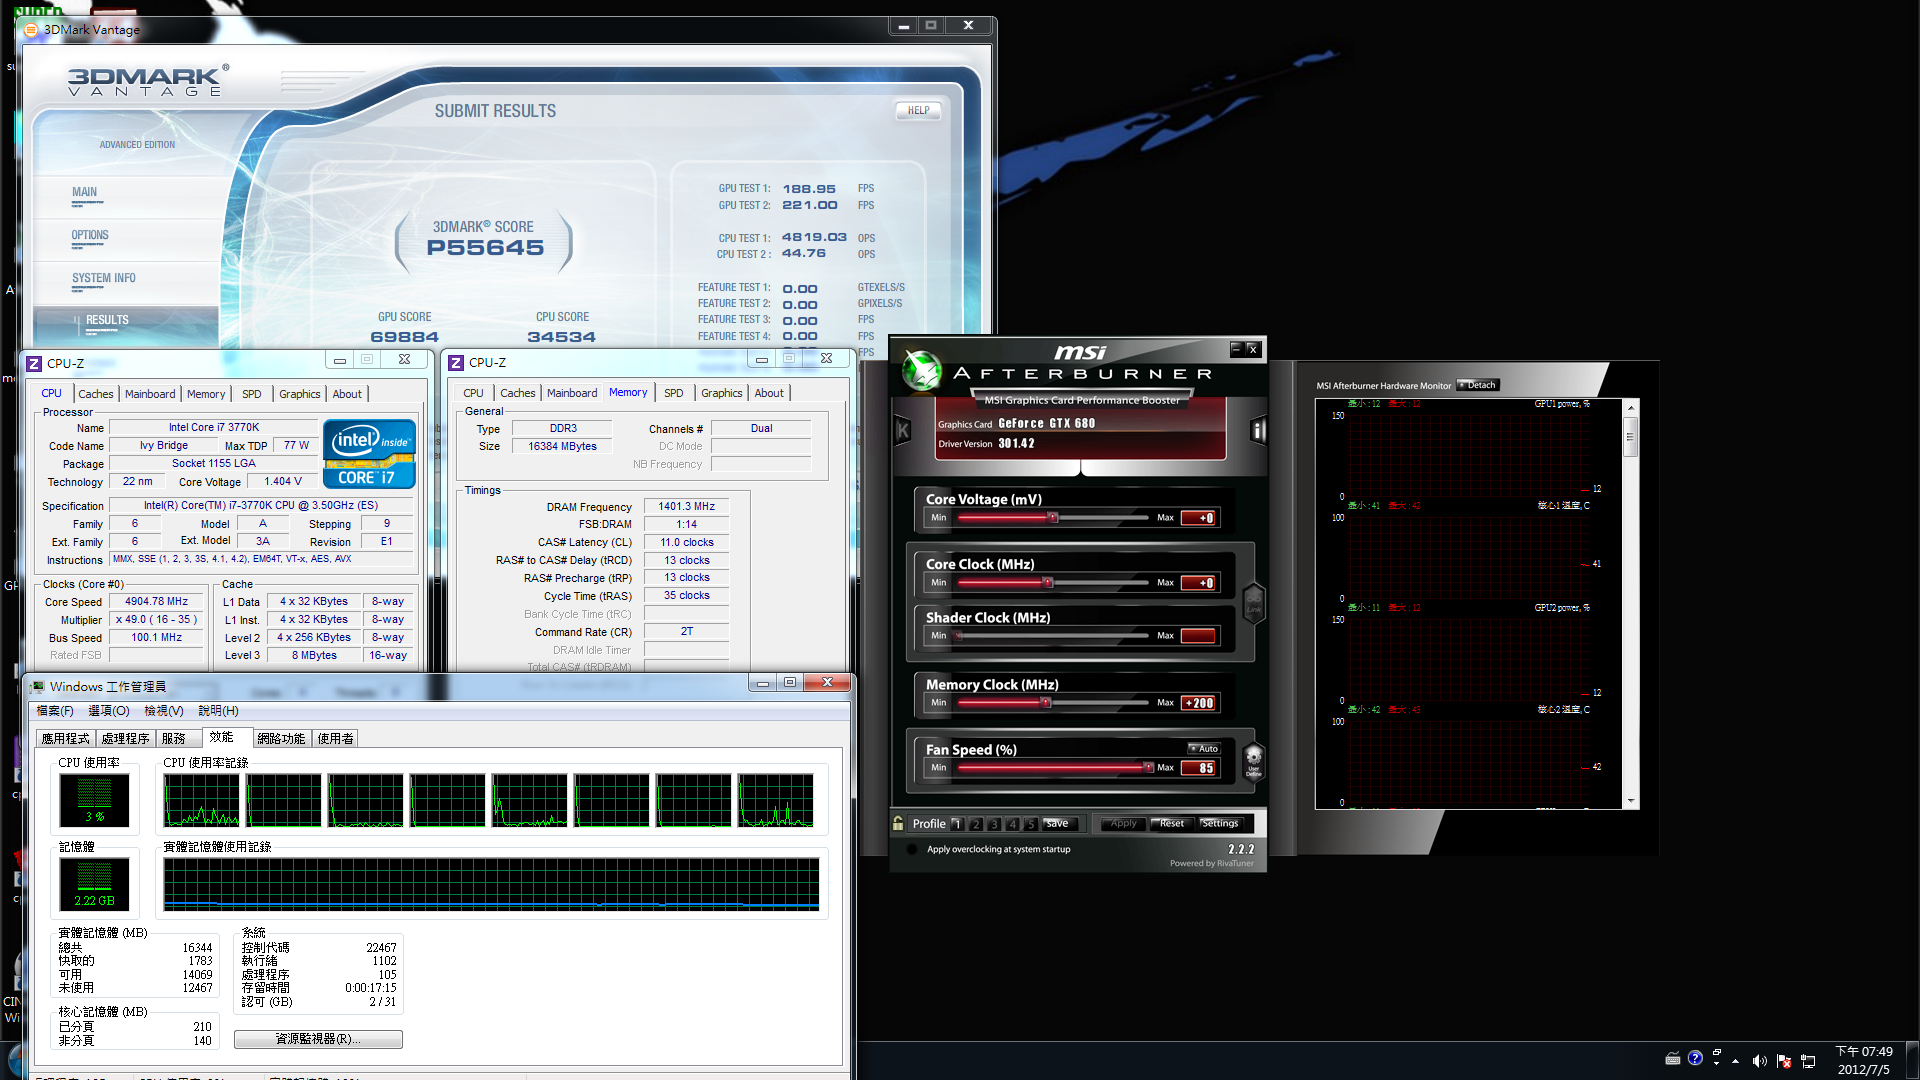Switch to CPU tab in right CPU-Z

click(473, 393)
